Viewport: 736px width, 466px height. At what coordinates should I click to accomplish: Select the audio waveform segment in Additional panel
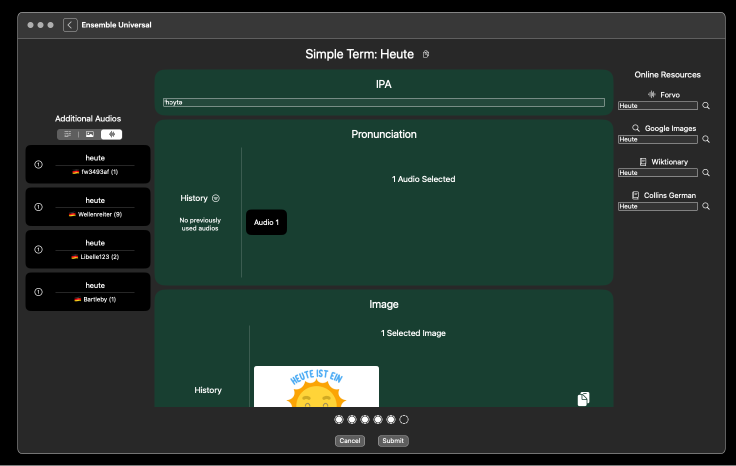pyautogui.click(x=112, y=134)
